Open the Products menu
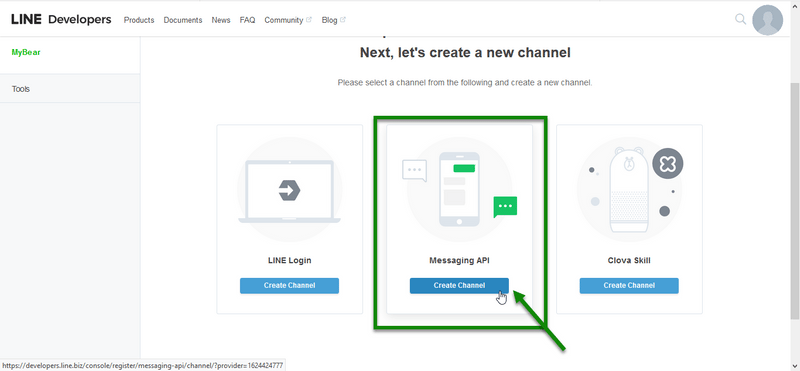 139,20
